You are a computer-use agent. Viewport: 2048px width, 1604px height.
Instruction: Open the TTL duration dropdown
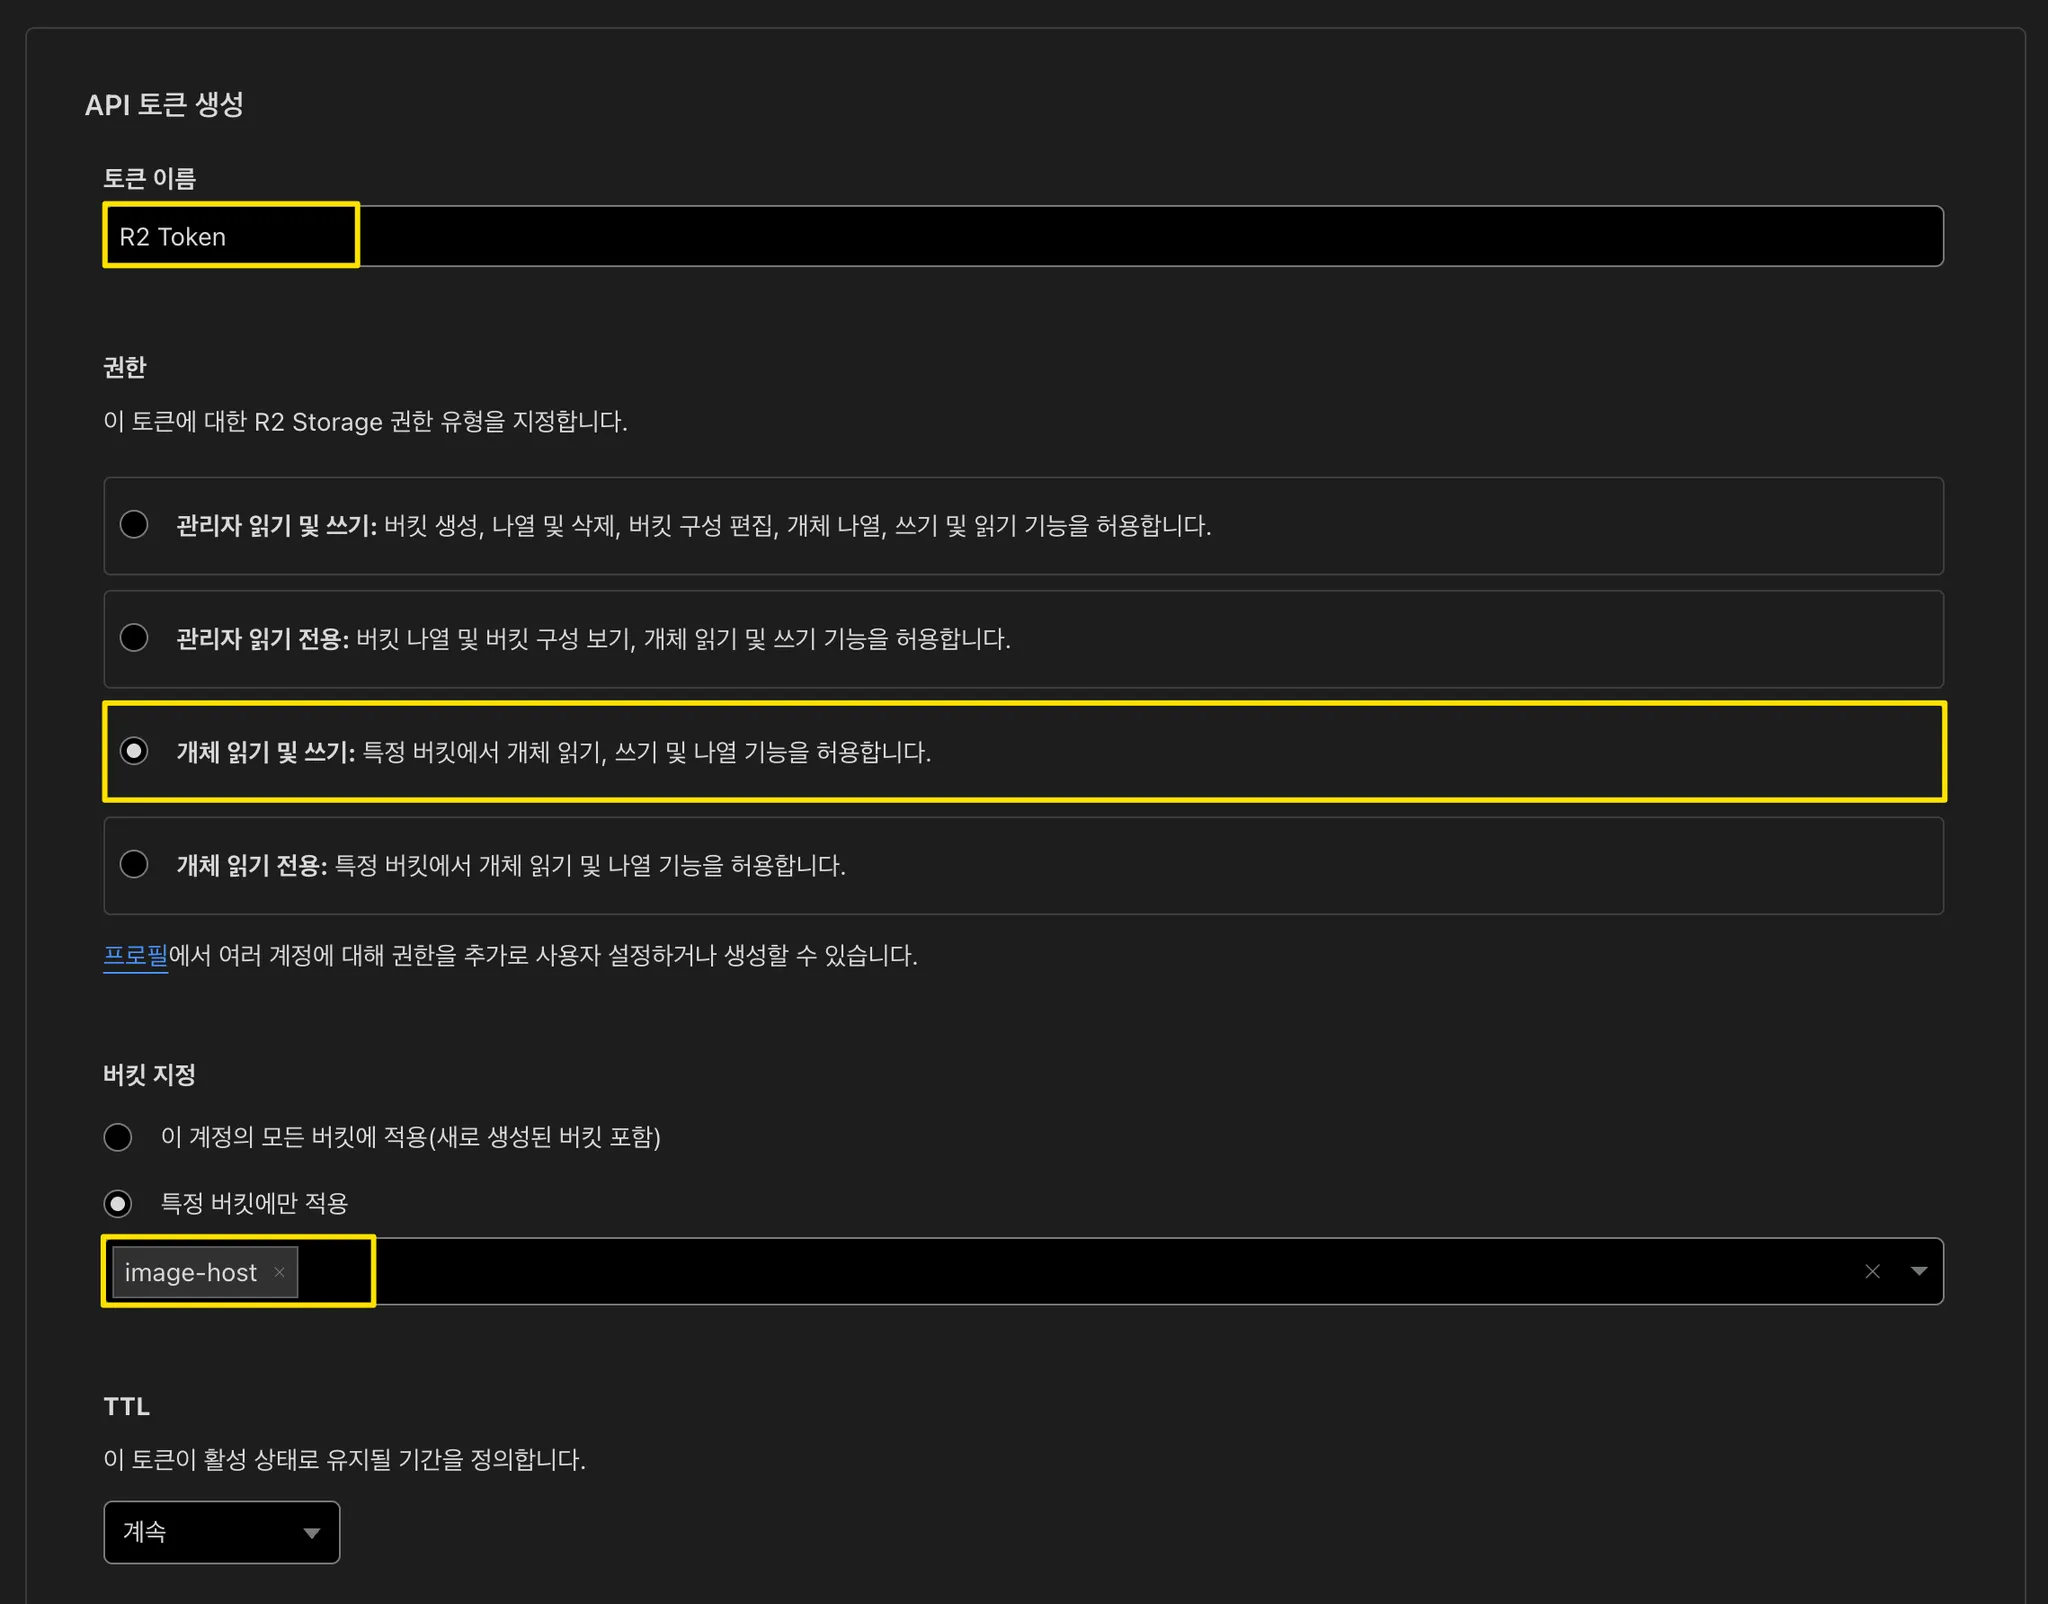[x=221, y=1531]
